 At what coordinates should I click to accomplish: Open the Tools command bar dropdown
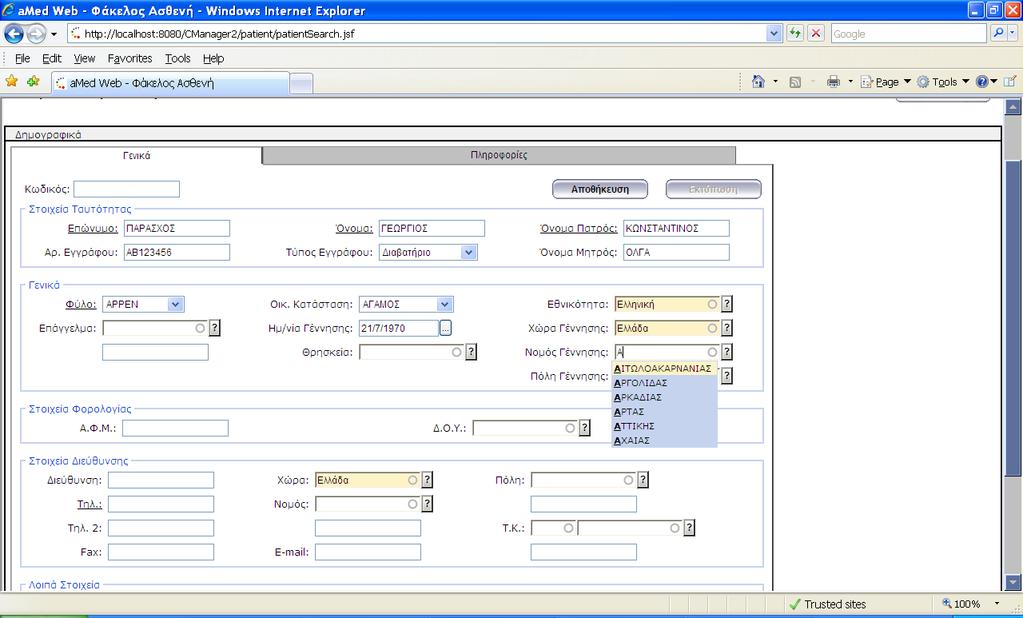click(x=943, y=82)
